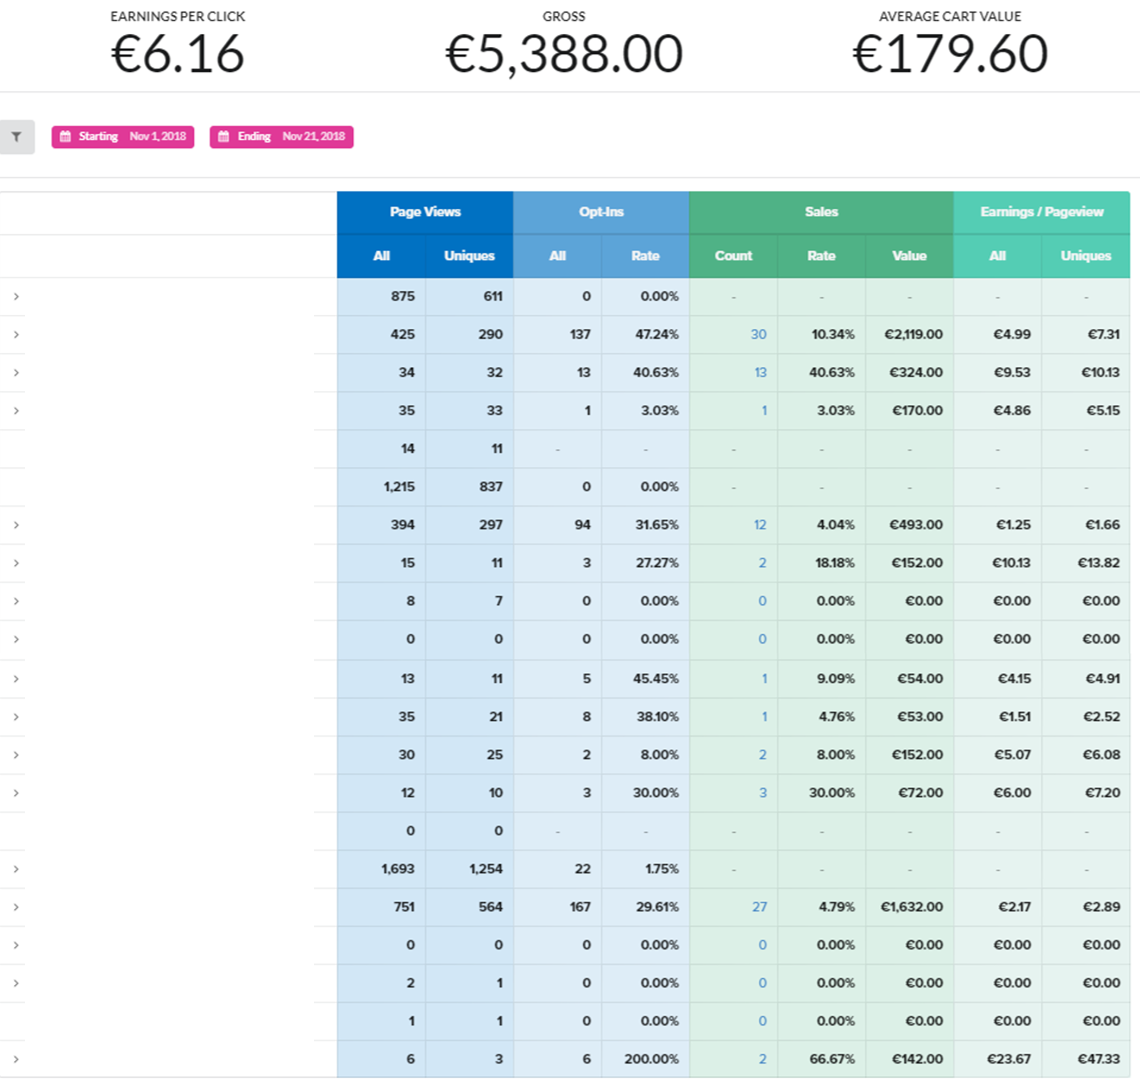Open the Starting Nov 1, 2018 date picker

click(123, 137)
